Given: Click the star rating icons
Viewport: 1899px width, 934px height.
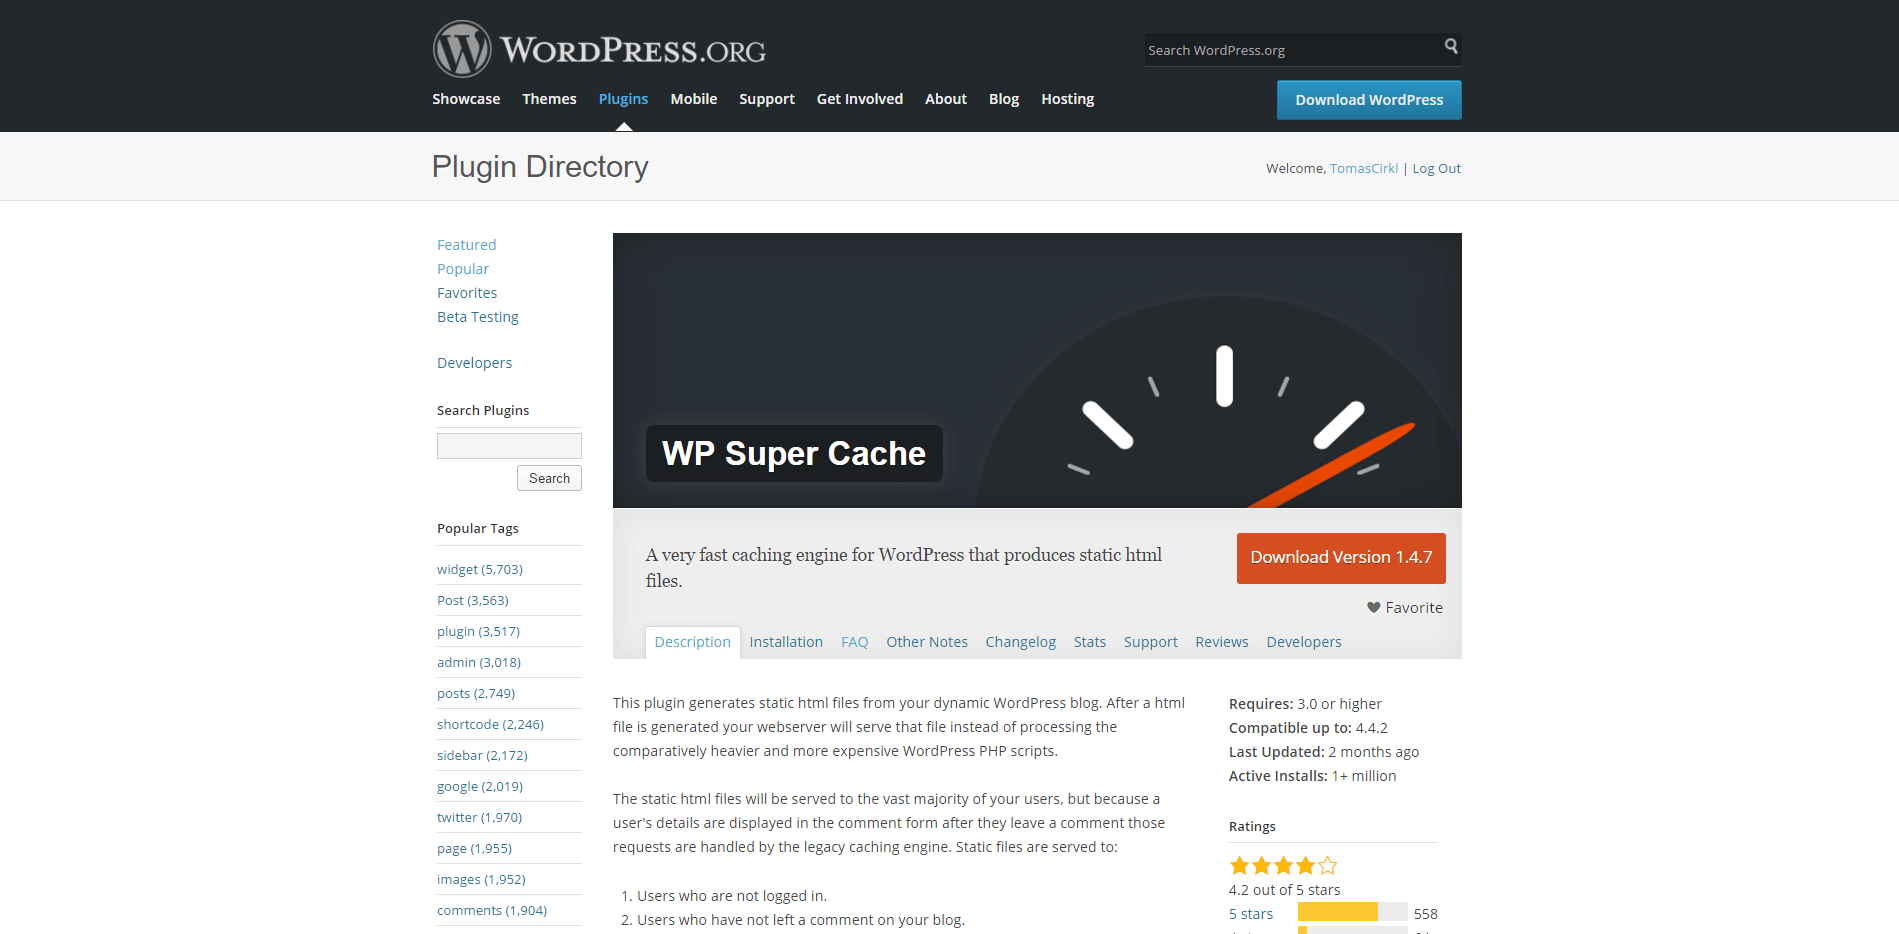Looking at the screenshot, I should [x=1283, y=866].
